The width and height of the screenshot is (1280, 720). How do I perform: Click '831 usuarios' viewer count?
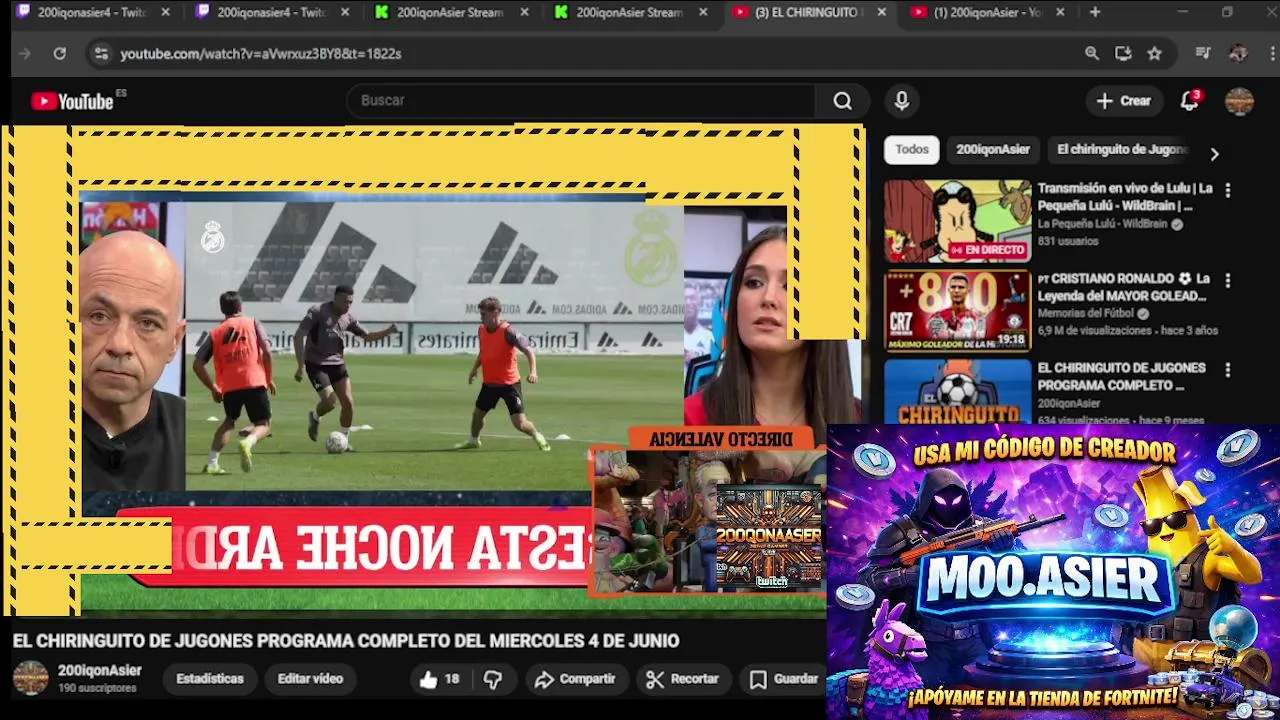[1068, 241]
